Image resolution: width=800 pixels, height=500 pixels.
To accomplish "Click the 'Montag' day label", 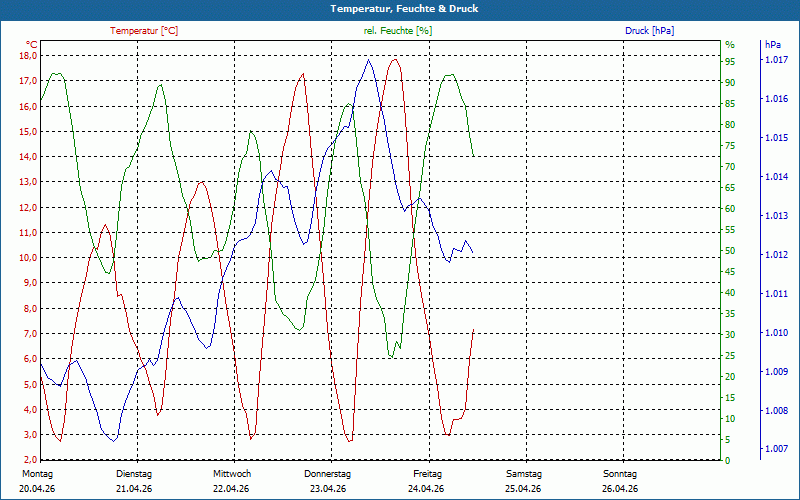I will coord(37,474).
